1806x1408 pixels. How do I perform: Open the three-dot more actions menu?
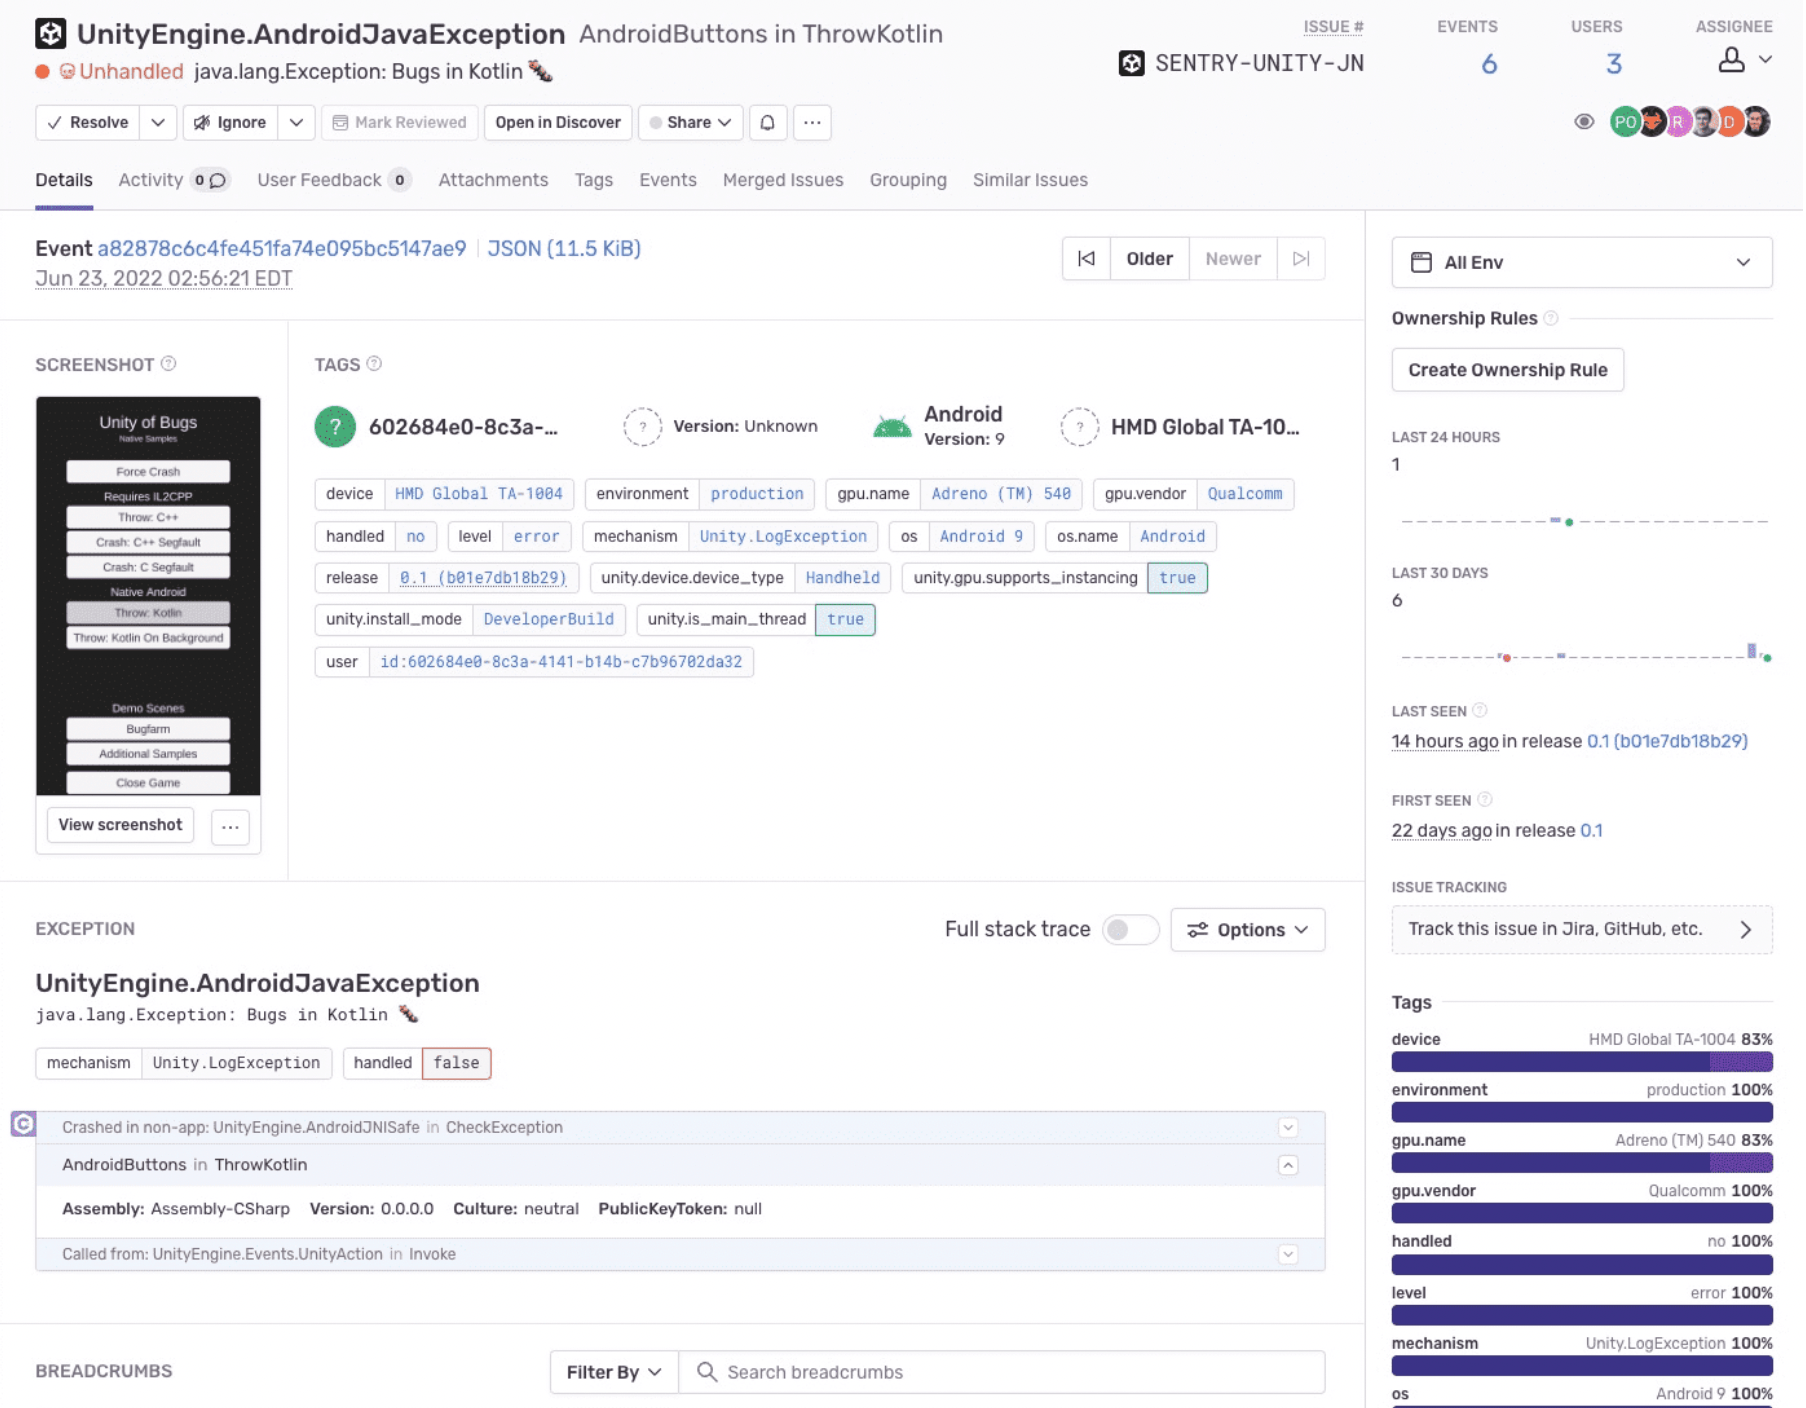pos(812,122)
